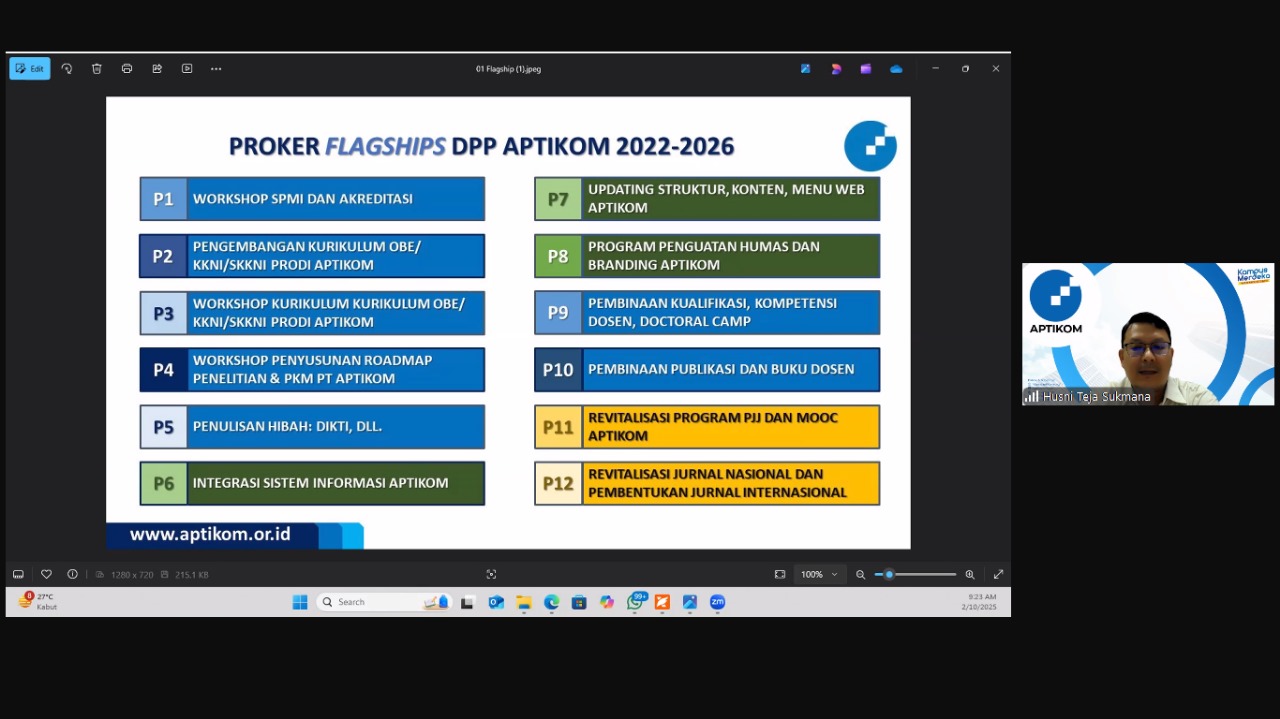Toggle favorite with the heart icon
The width and height of the screenshot is (1280, 719).
46,574
